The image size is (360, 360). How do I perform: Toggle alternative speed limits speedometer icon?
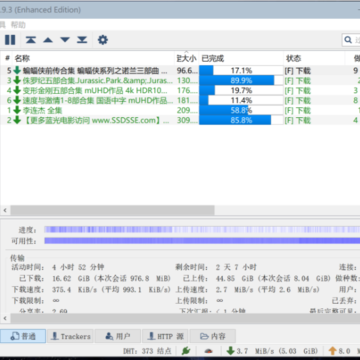(209, 351)
